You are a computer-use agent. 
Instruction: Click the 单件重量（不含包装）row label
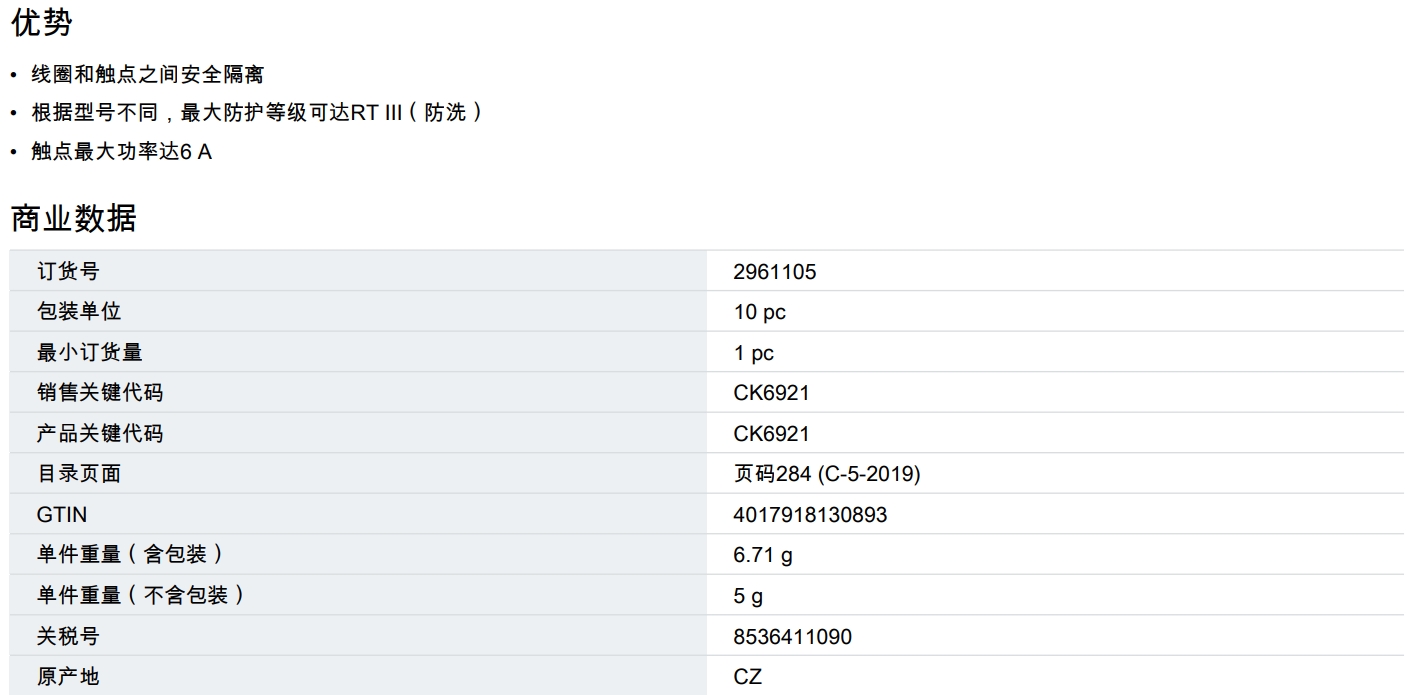click(x=140, y=596)
